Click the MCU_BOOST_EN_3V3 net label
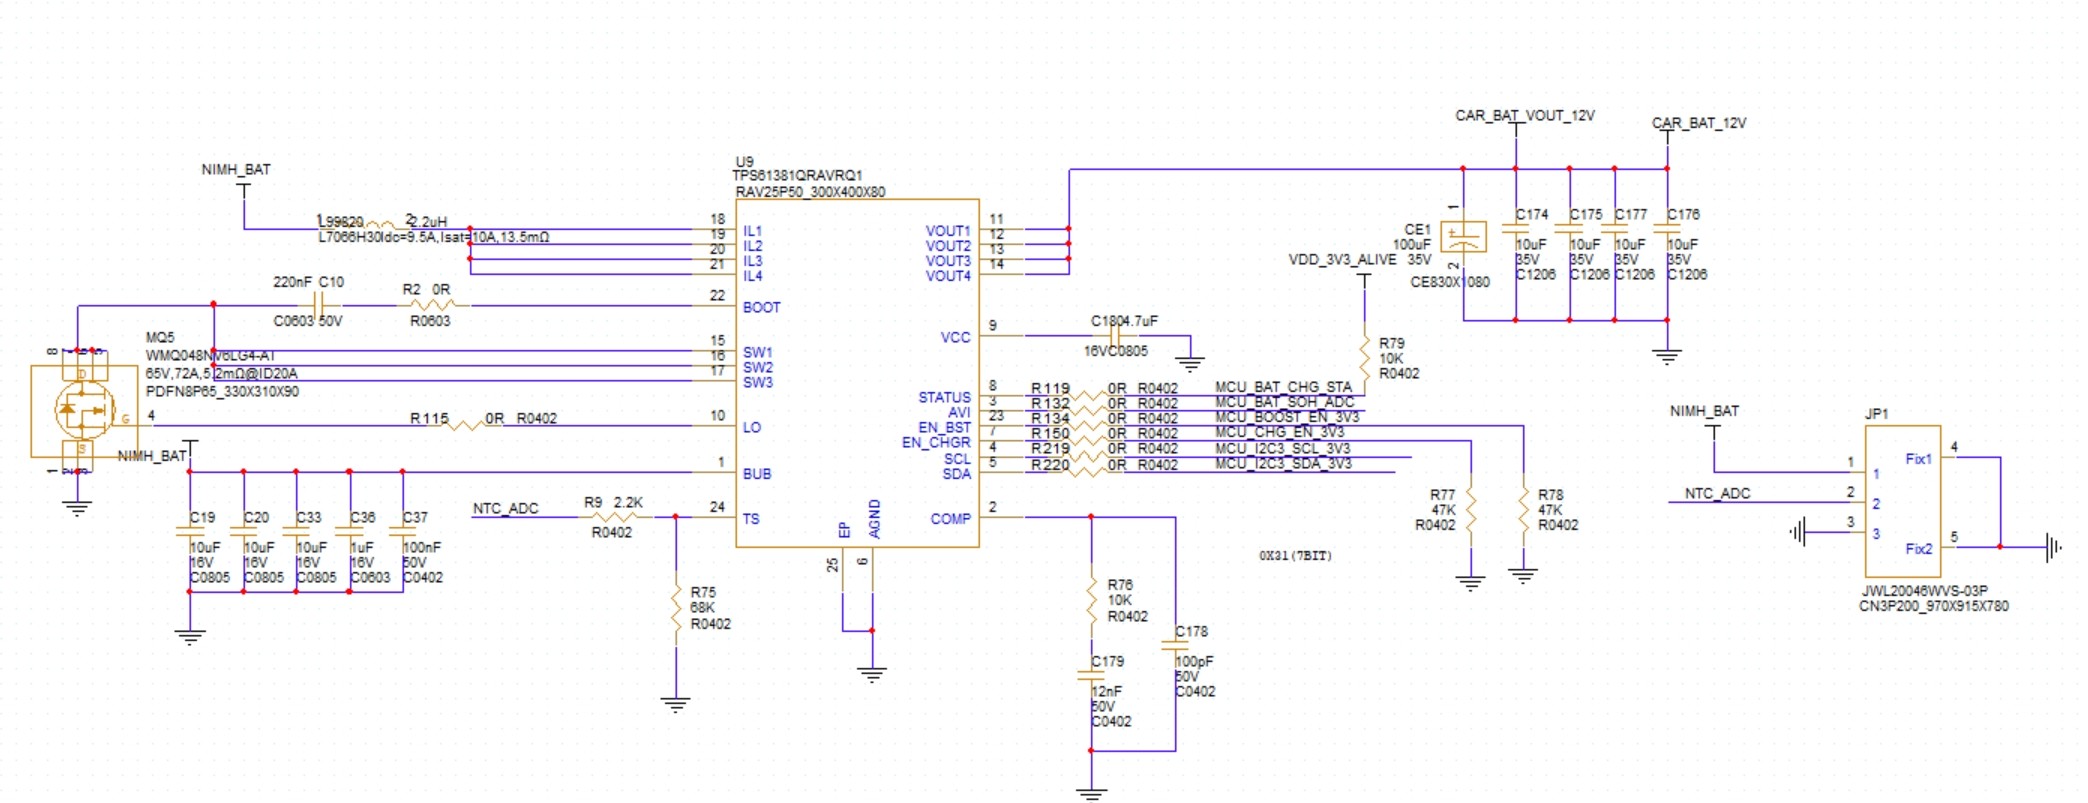Screen dimensions: 2088x803 1287,417
